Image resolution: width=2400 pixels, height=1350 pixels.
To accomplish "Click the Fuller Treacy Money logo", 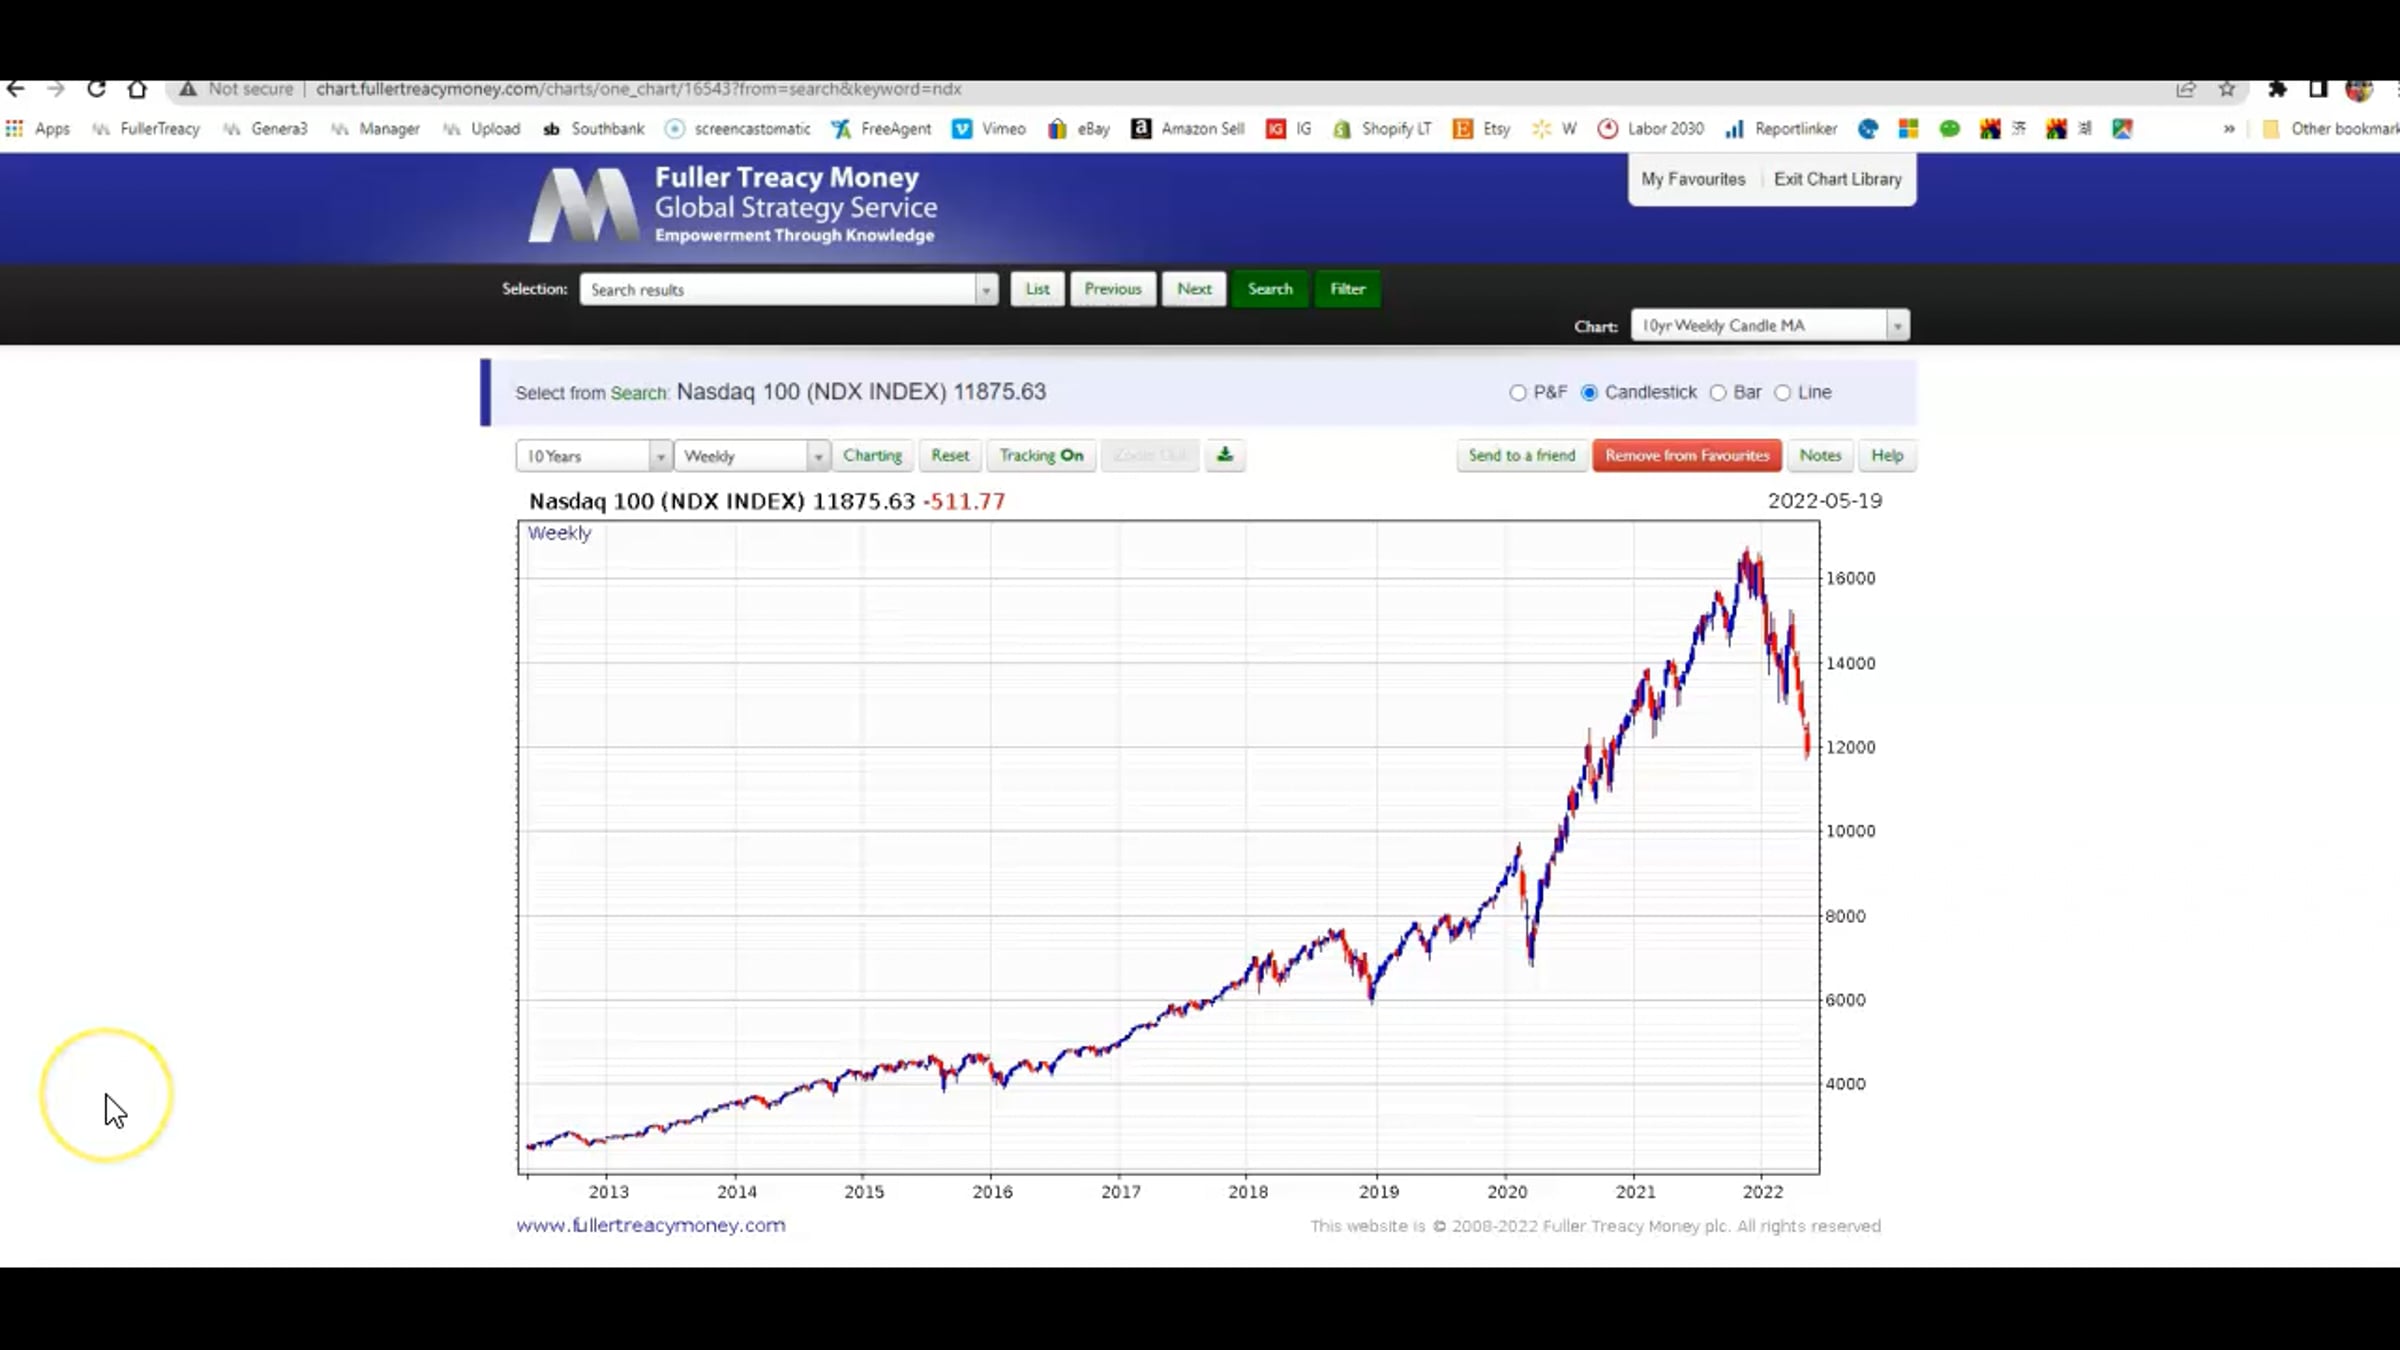I will (733, 205).
